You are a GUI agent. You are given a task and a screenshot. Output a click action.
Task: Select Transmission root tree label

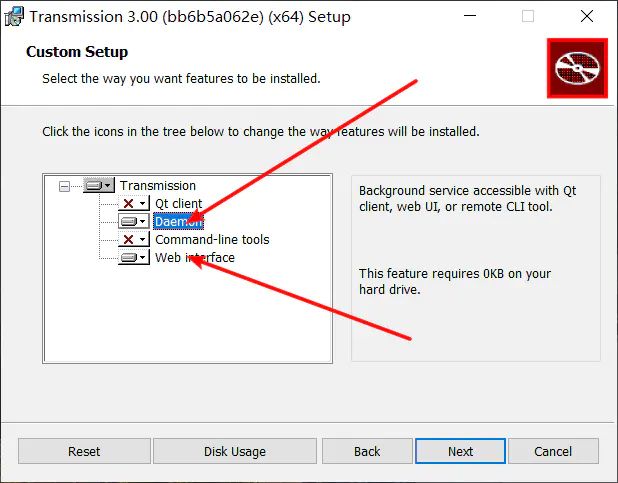157,186
